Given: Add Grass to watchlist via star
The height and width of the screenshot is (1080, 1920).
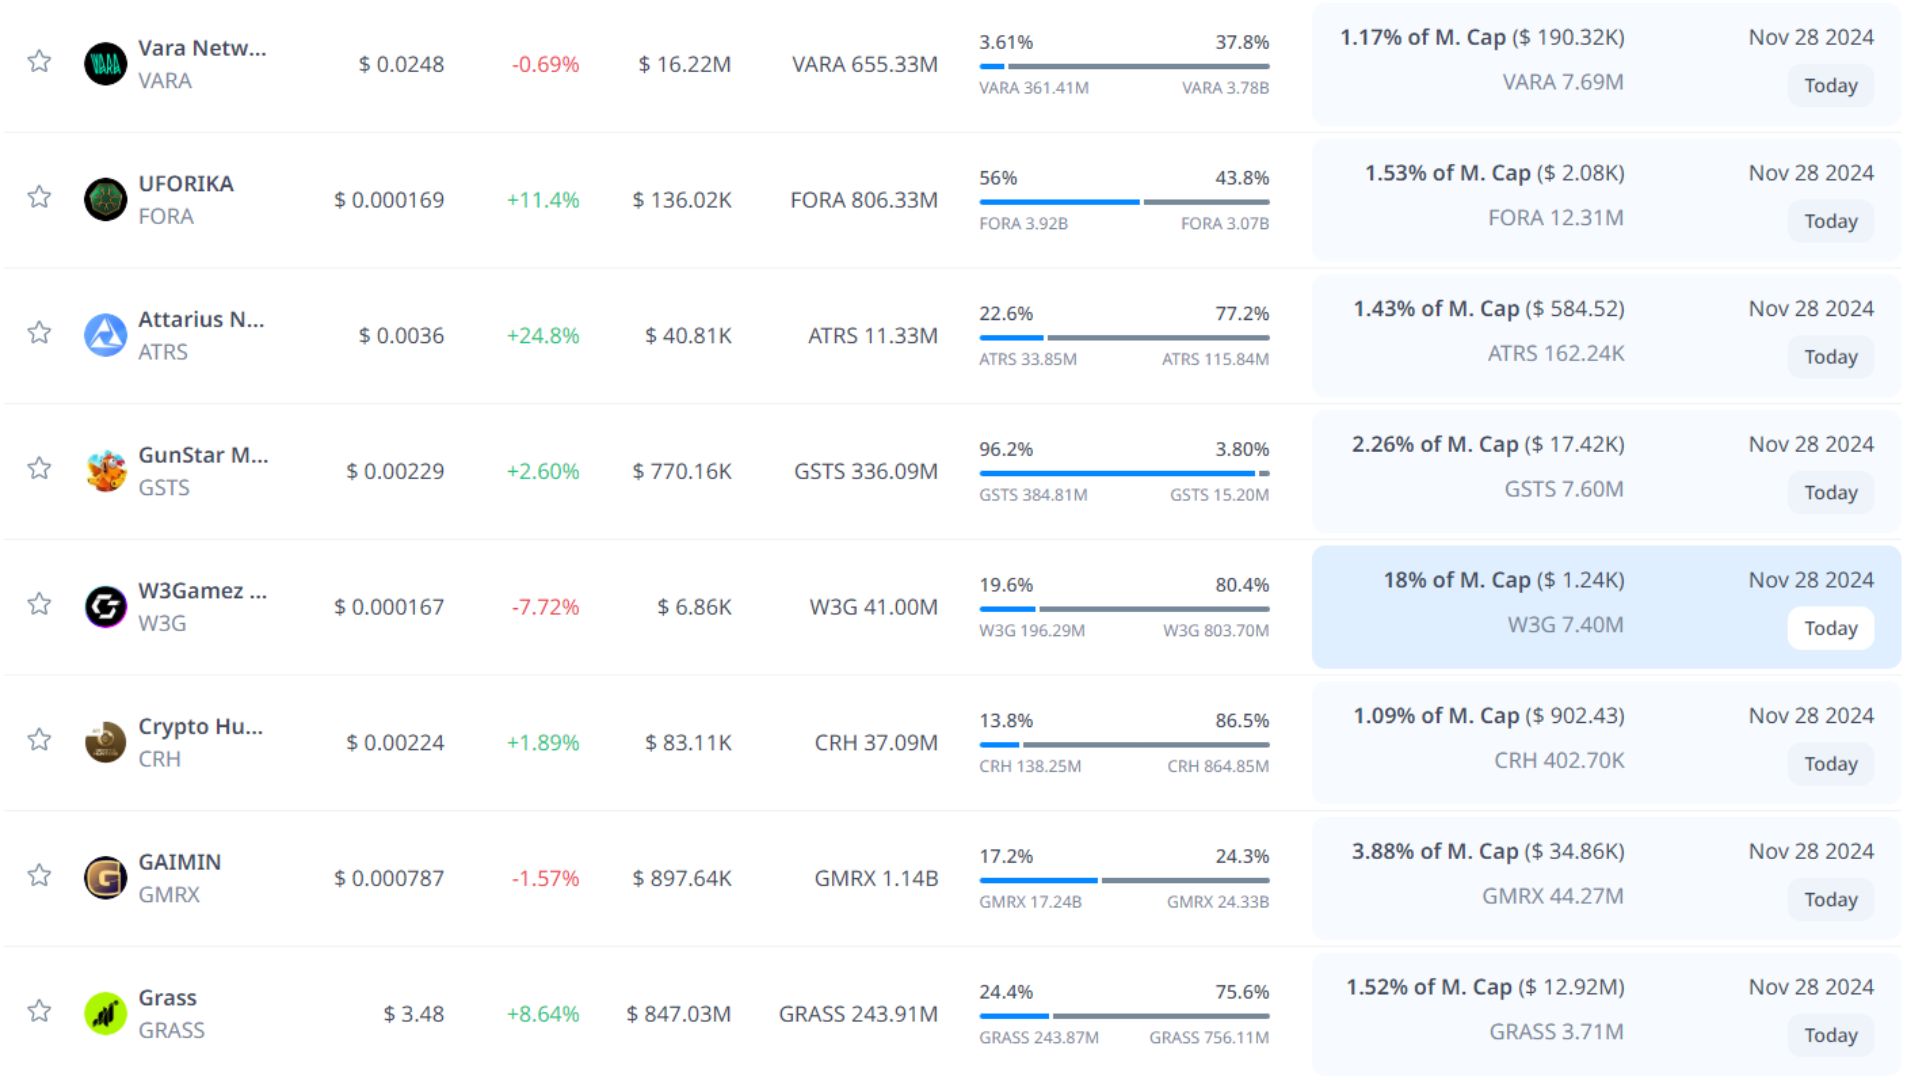Looking at the screenshot, I should (x=39, y=1011).
